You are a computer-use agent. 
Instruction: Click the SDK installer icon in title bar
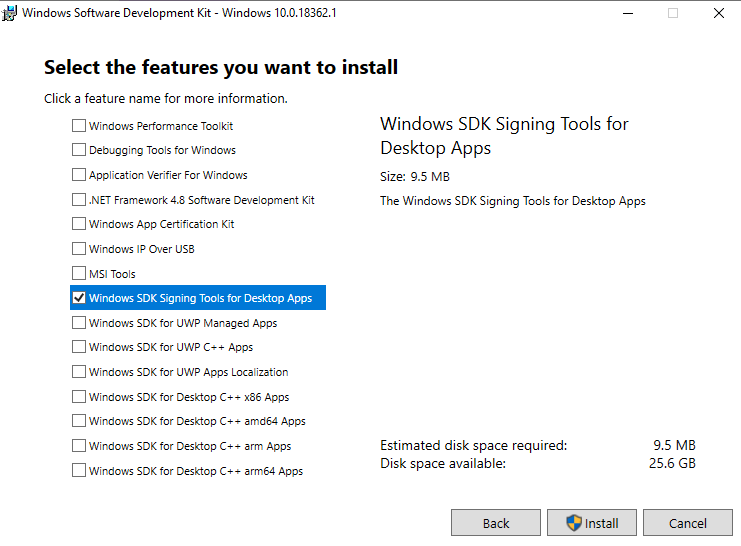(10, 14)
